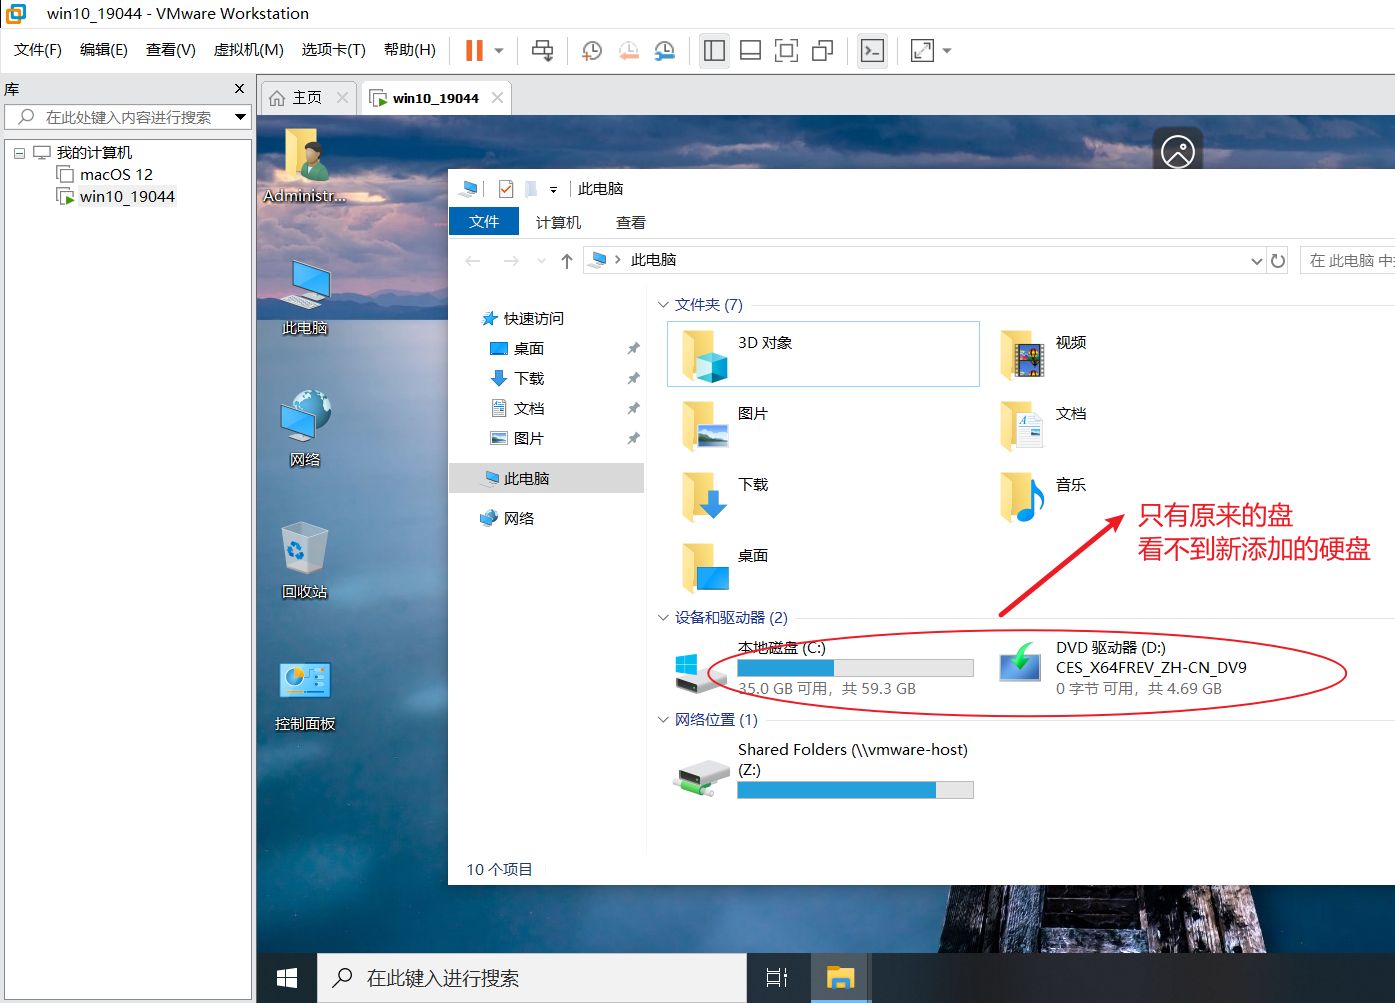Switch to Unity mode icon
1395x1003 pixels.
[x=822, y=50]
